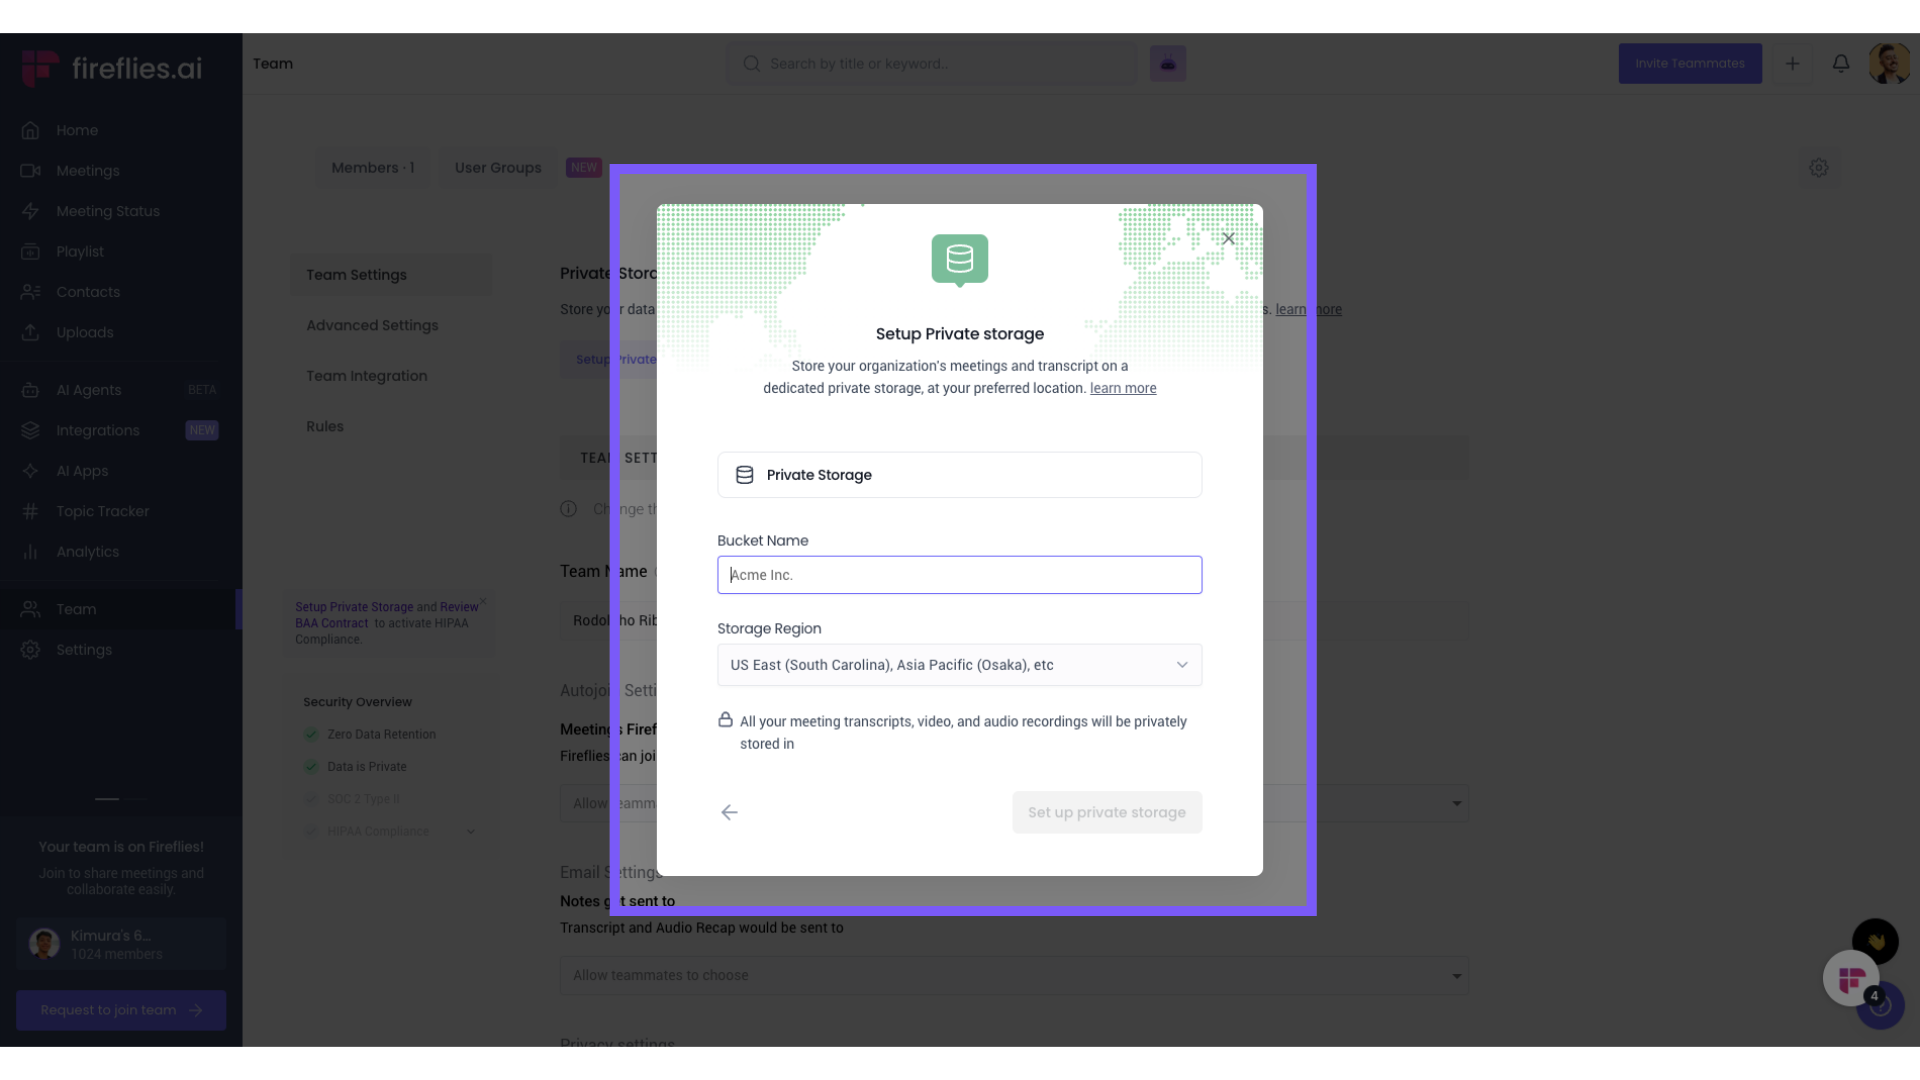
Task: Follow the learn more link in the dialog
Action: (1122, 388)
